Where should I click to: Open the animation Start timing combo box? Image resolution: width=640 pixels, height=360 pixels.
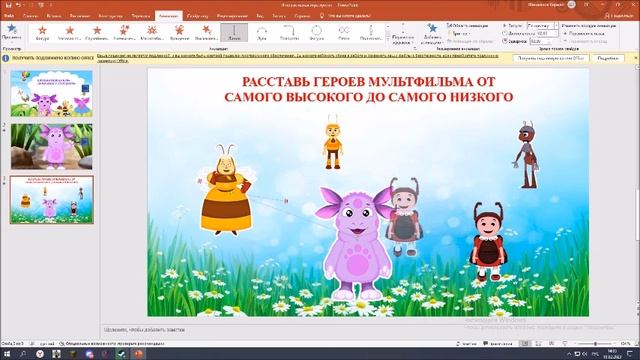tap(542, 26)
